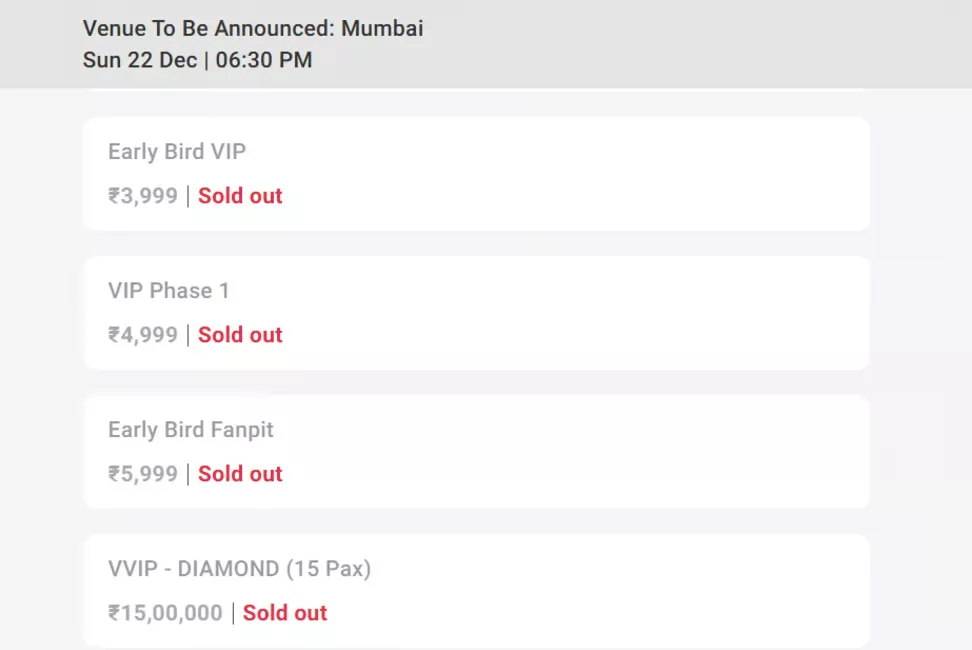This screenshot has width=972, height=650.
Task: Select the ₹5,999 price text
Action: tap(143, 474)
